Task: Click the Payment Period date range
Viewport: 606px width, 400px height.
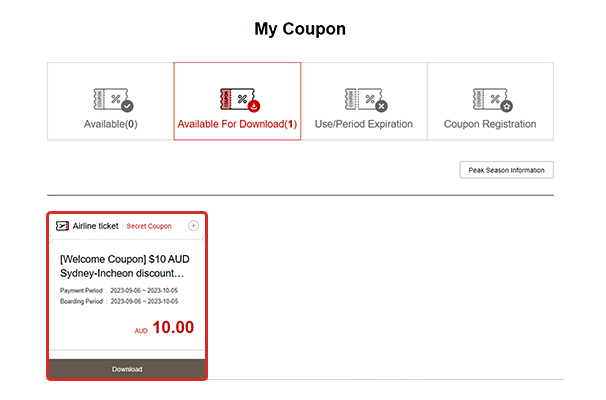Action: pyautogui.click(x=144, y=290)
